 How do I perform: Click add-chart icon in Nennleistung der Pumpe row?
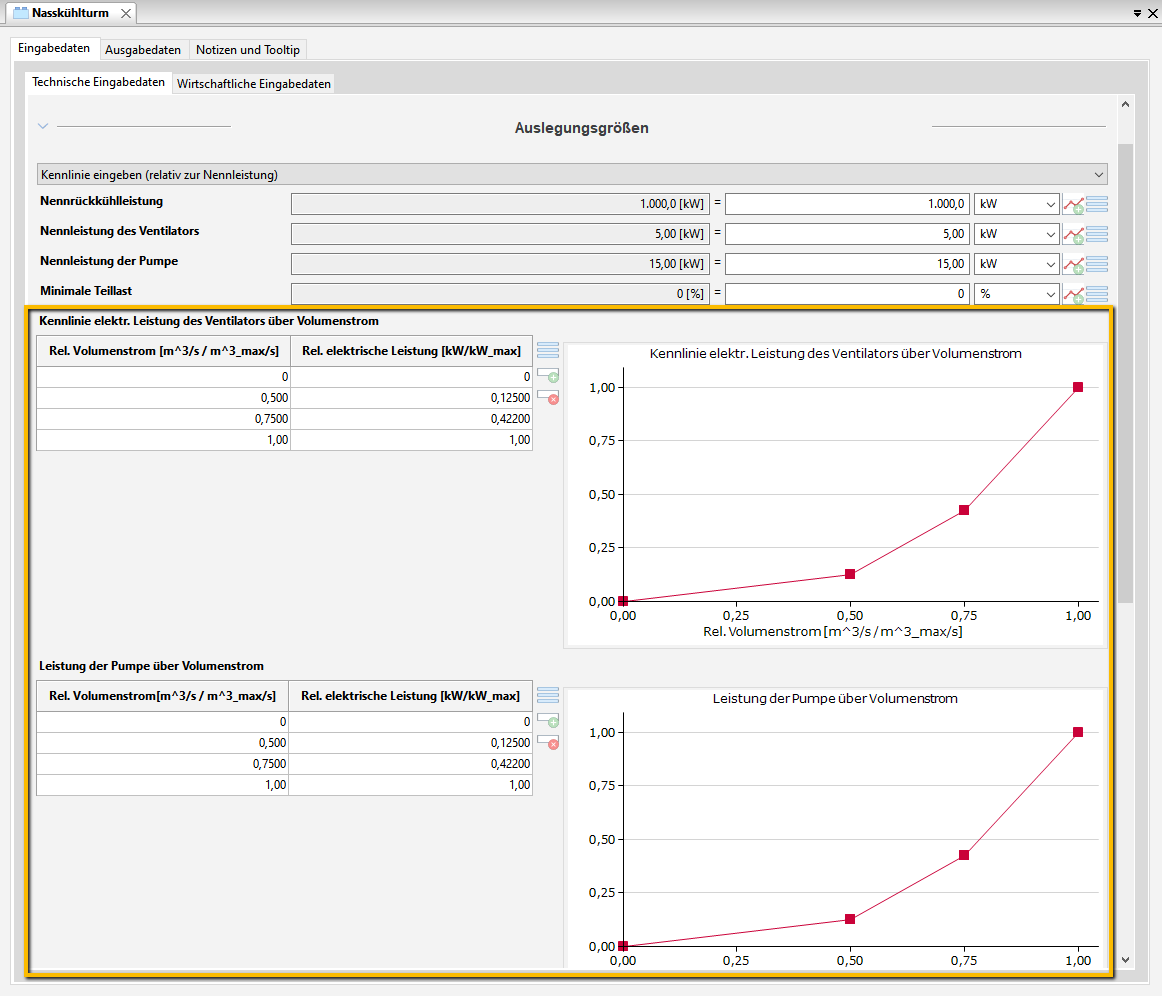1073,265
